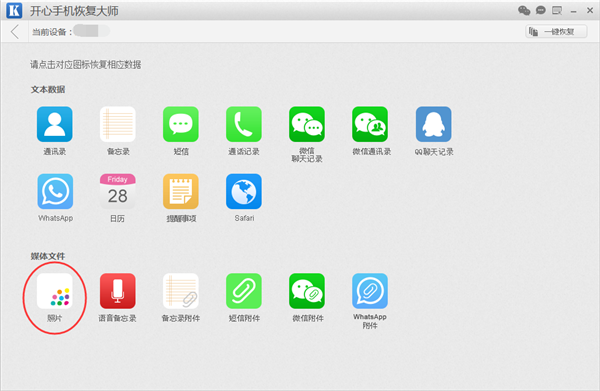Open 微信聊天记录 WeChat chat recovery
The width and height of the screenshot is (600, 391).
[x=307, y=124]
